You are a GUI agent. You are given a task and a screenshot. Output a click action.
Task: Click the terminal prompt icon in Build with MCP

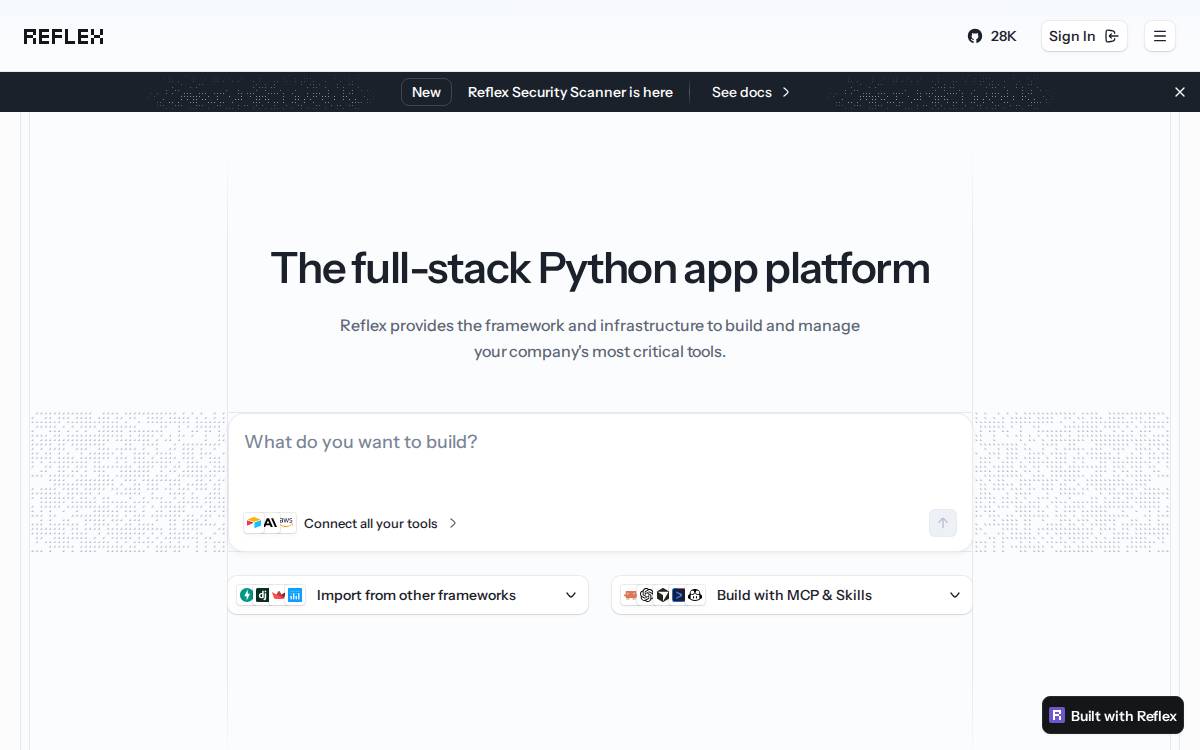coord(679,595)
